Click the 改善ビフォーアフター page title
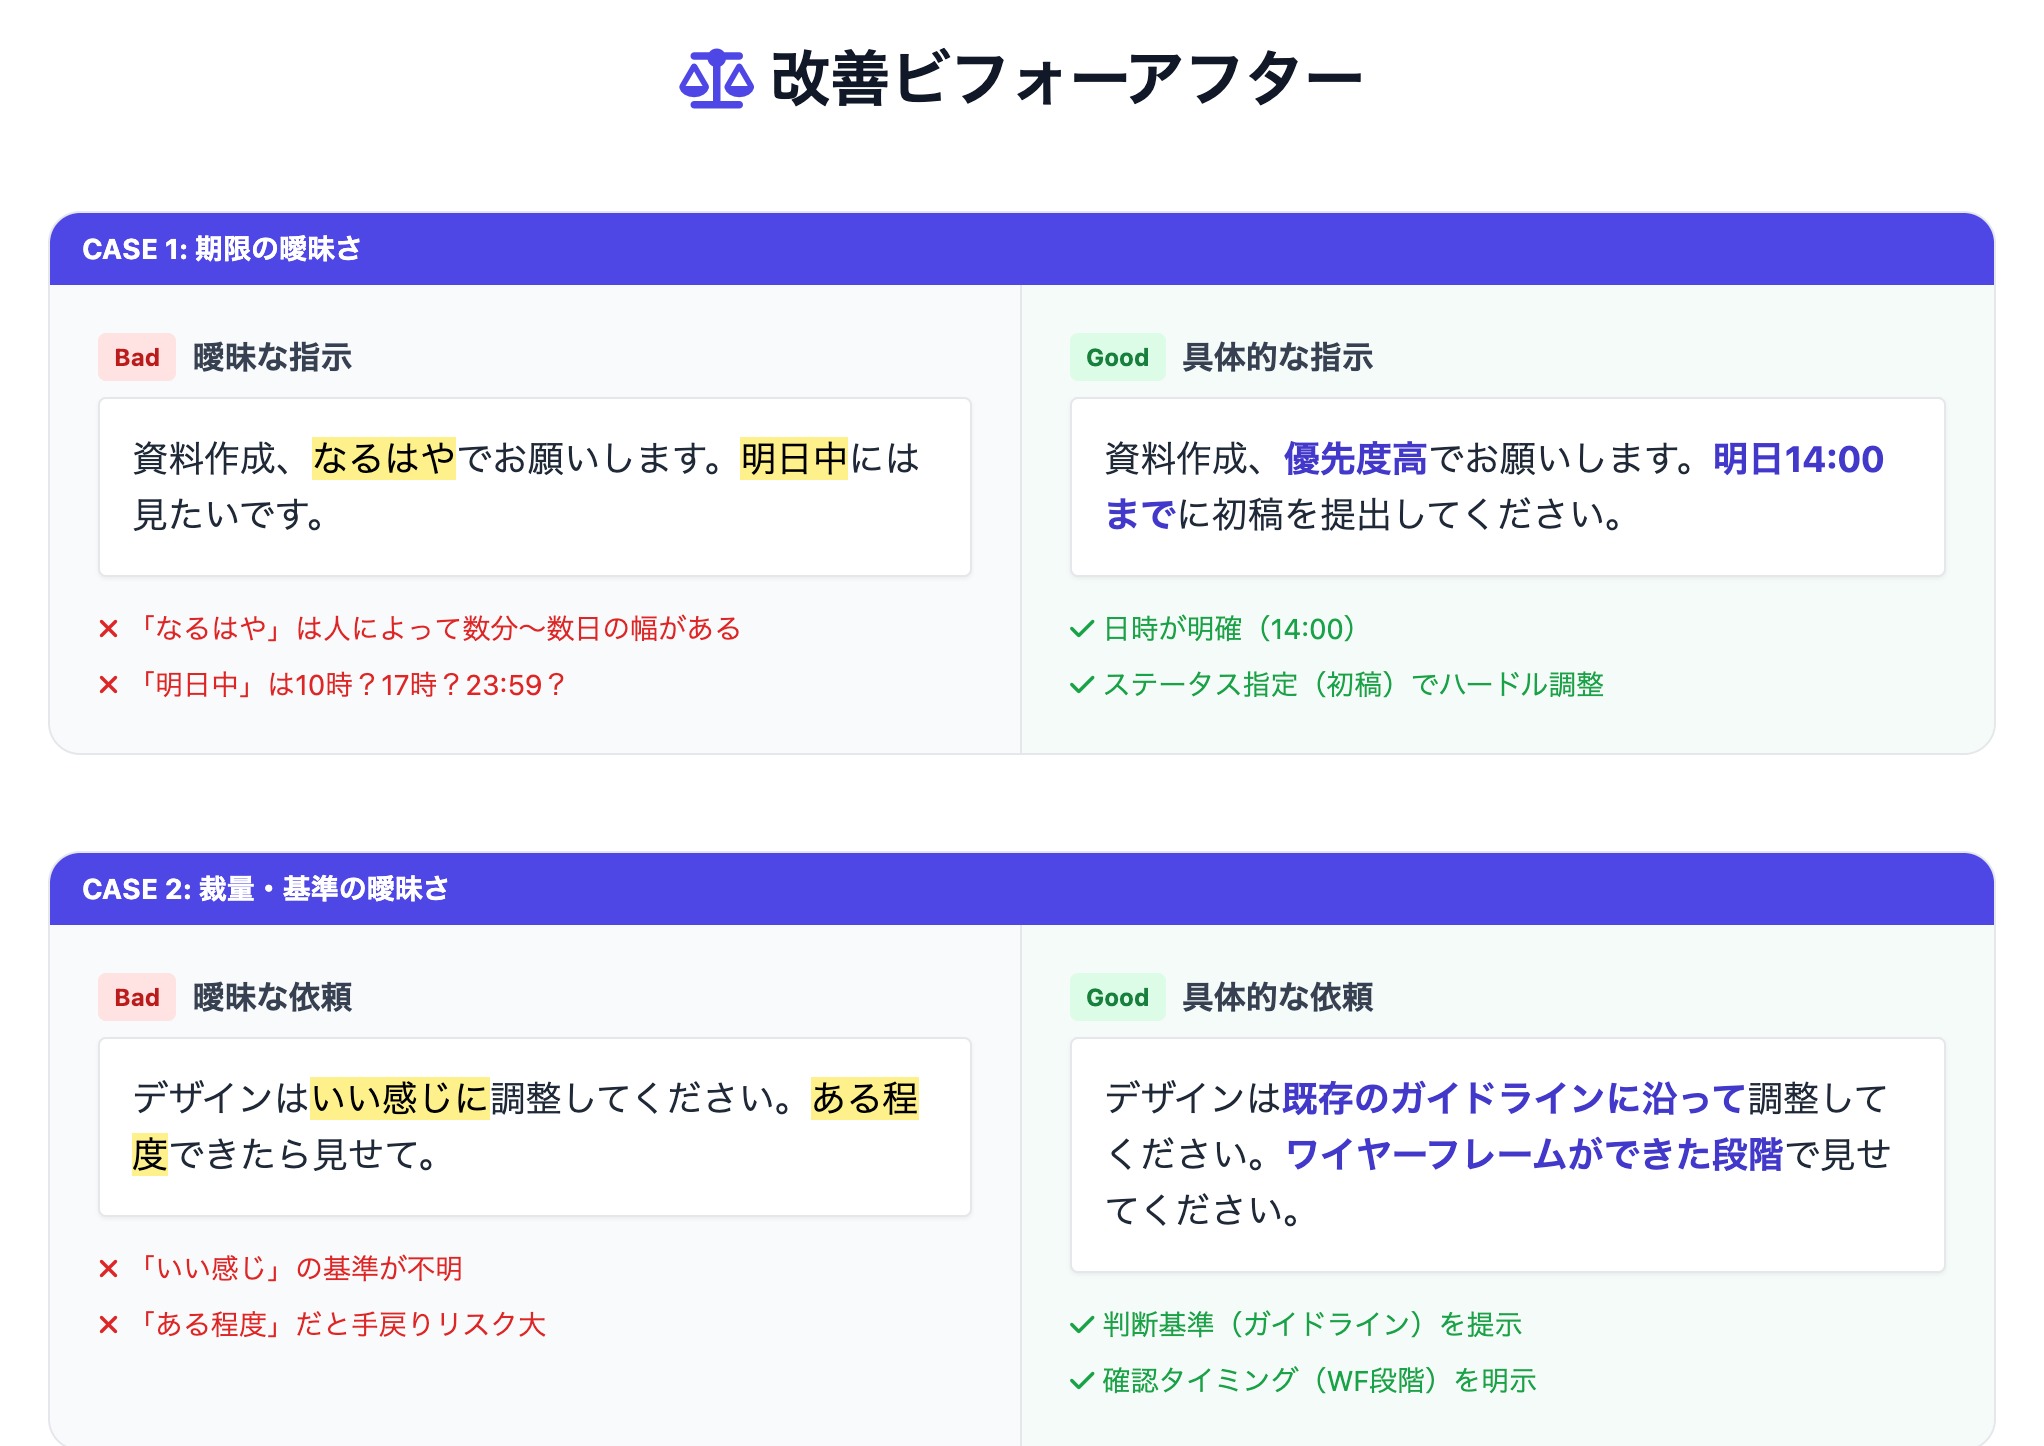The width and height of the screenshot is (2044, 1446). [1066, 79]
